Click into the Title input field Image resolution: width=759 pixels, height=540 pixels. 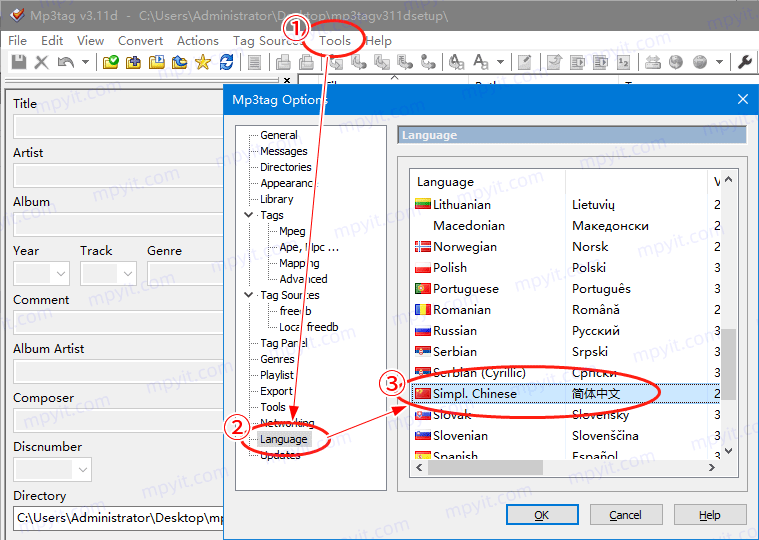pos(119,127)
